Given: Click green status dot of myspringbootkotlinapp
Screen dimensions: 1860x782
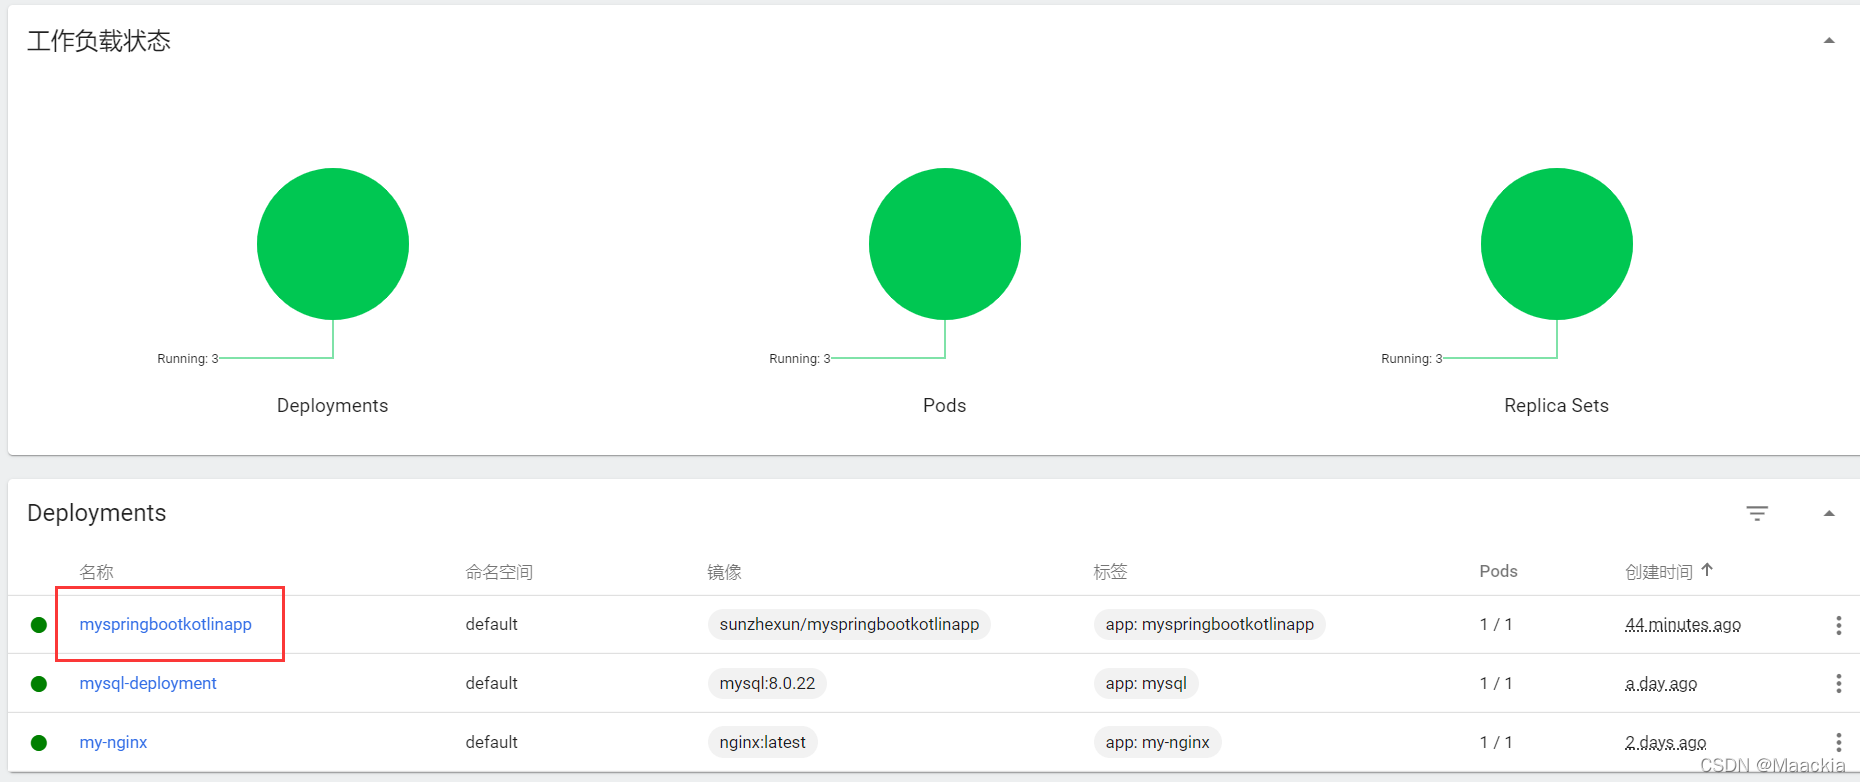Looking at the screenshot, I should pyautogui.click(x=39, y=625).
